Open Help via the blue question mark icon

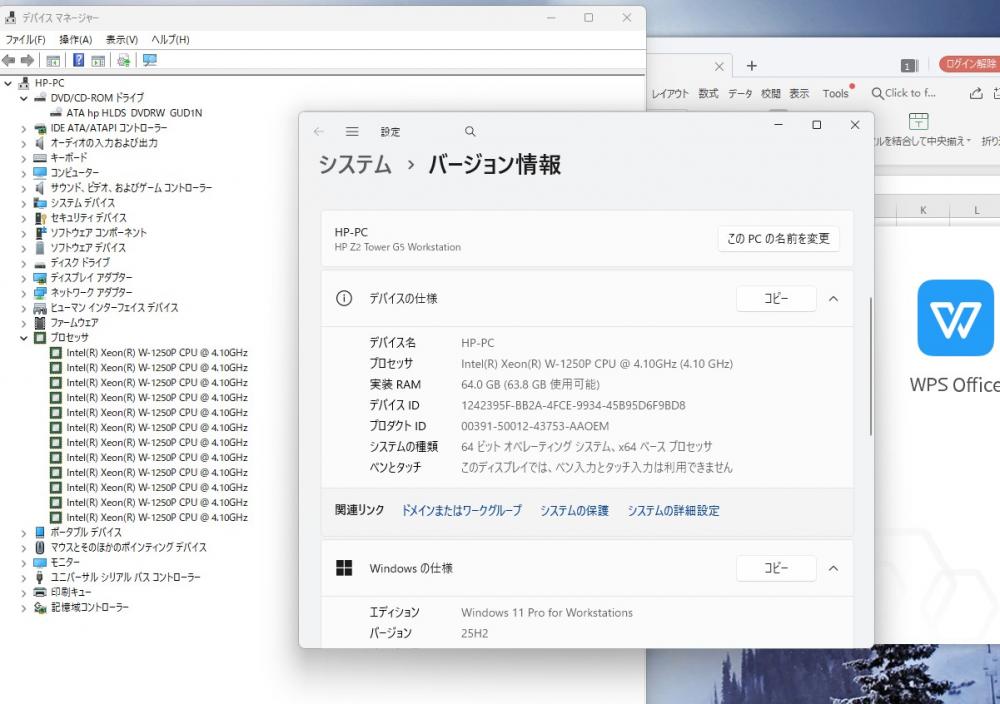78,60
